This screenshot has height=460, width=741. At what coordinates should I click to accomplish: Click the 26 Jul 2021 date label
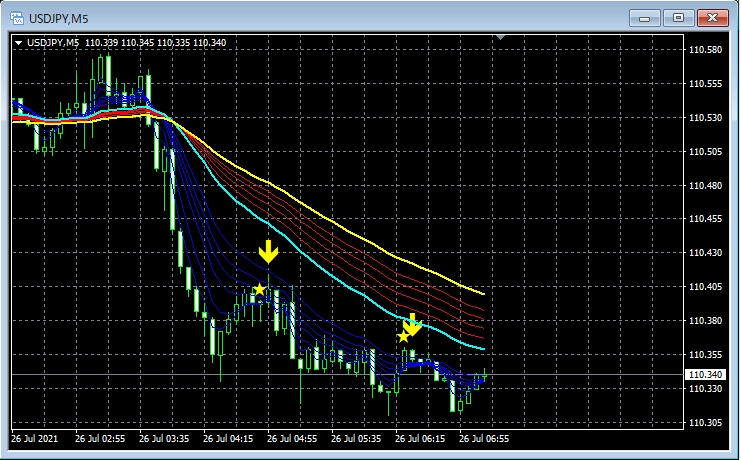pyautogui.click(x=34, y=439)
